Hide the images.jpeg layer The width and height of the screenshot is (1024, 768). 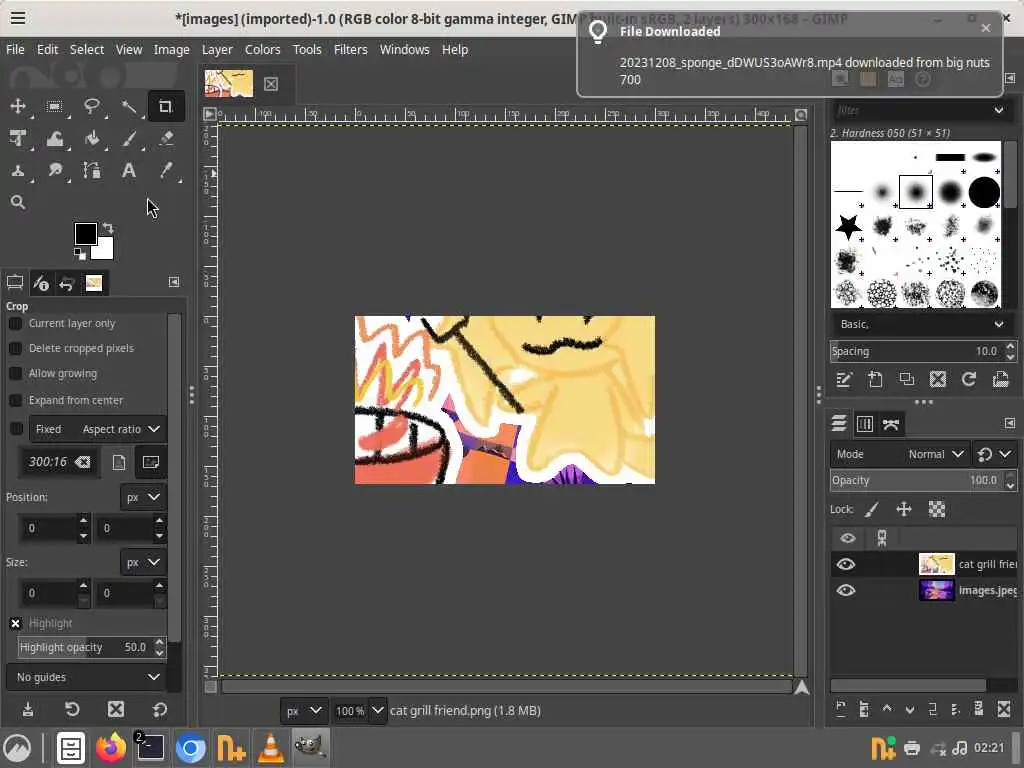point(846,590)
